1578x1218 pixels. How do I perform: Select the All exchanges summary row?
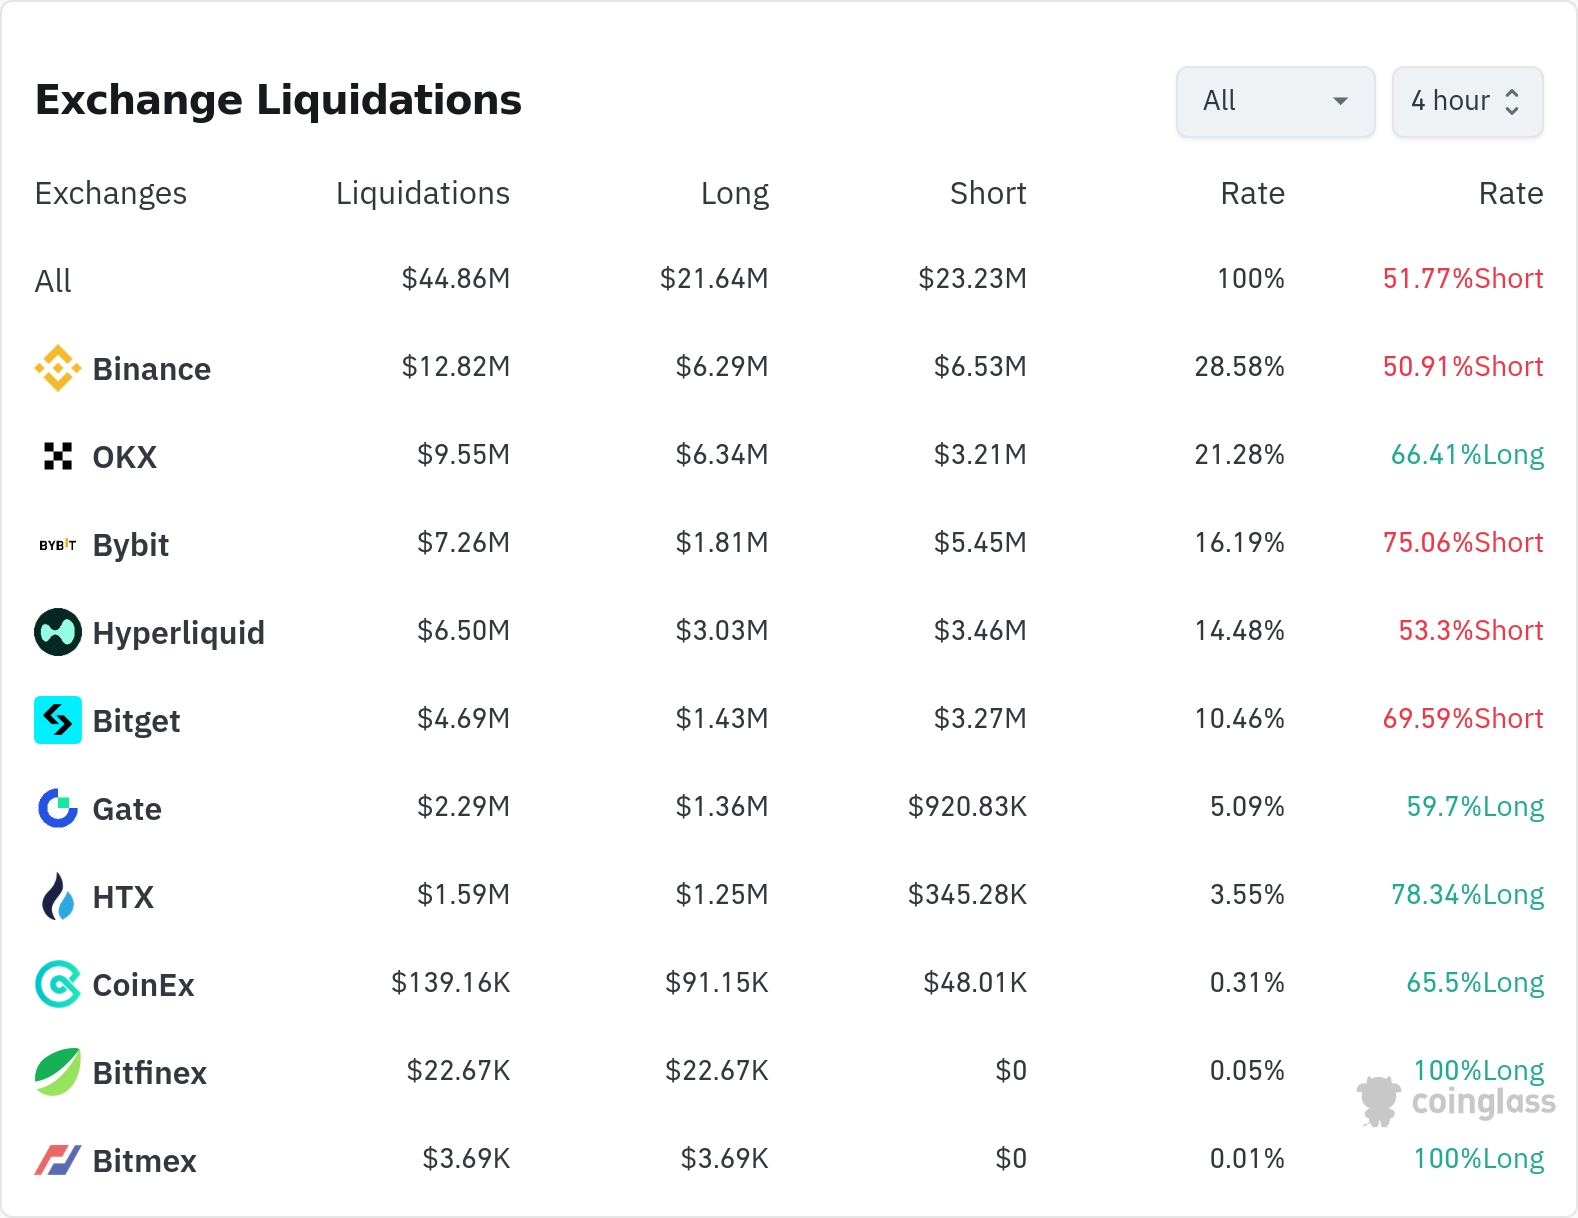pos(53,281)
